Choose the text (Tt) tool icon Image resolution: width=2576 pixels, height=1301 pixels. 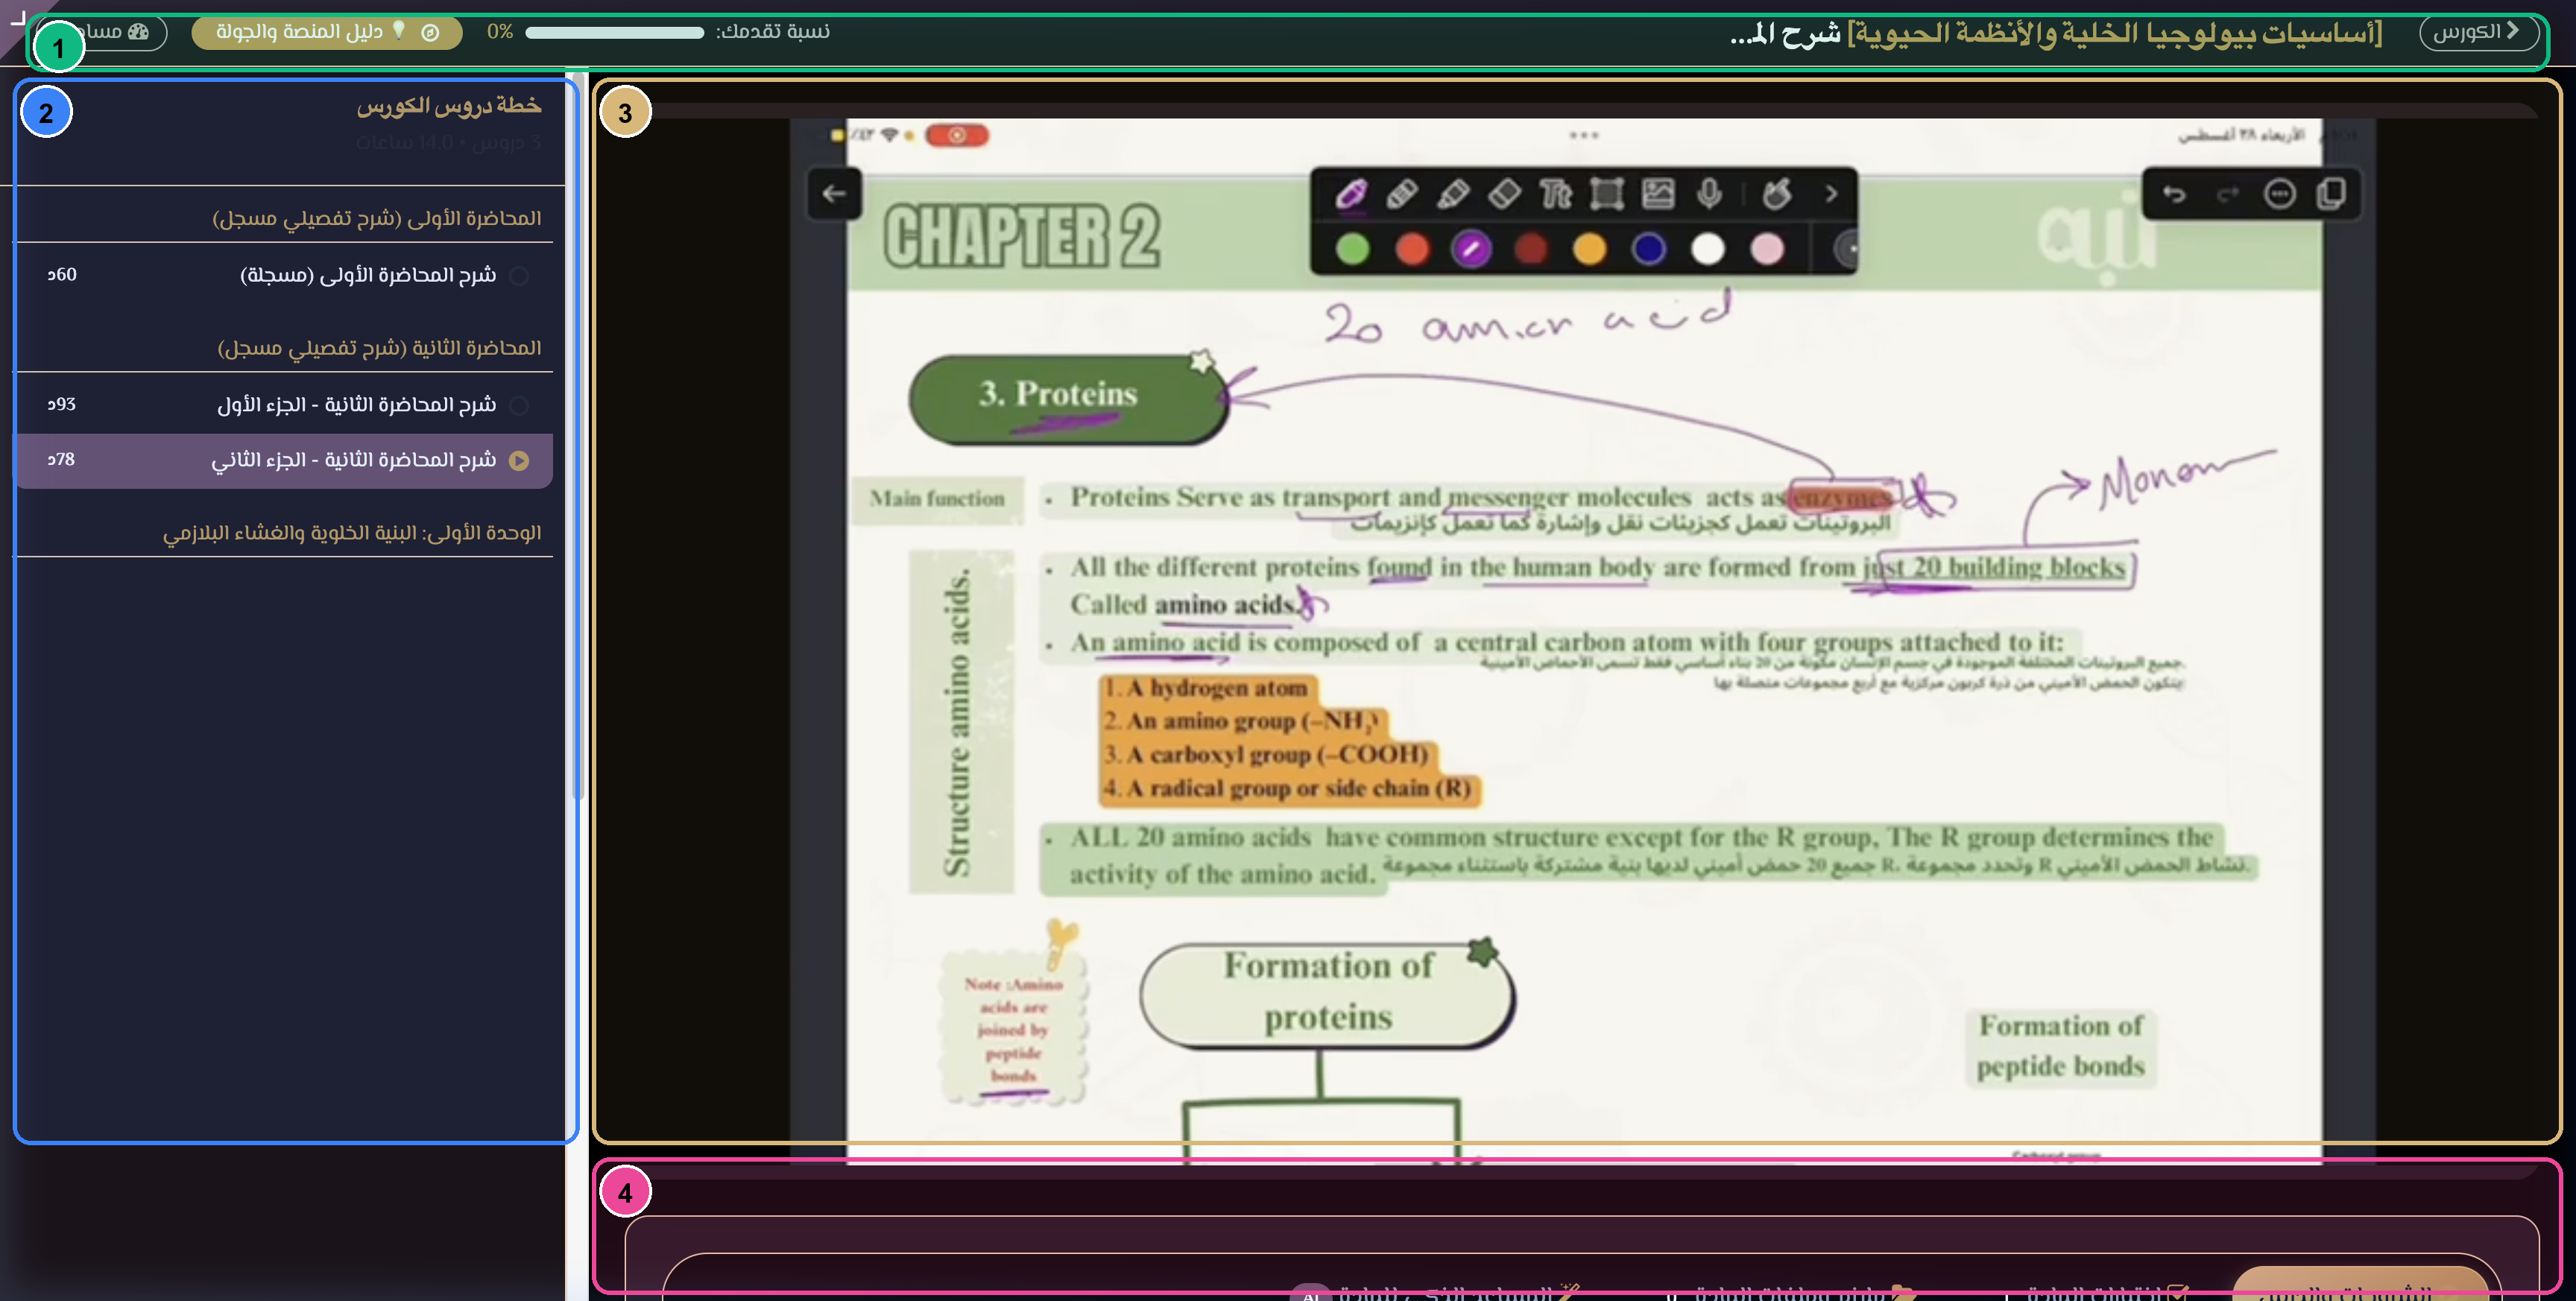click(1555, 193)
